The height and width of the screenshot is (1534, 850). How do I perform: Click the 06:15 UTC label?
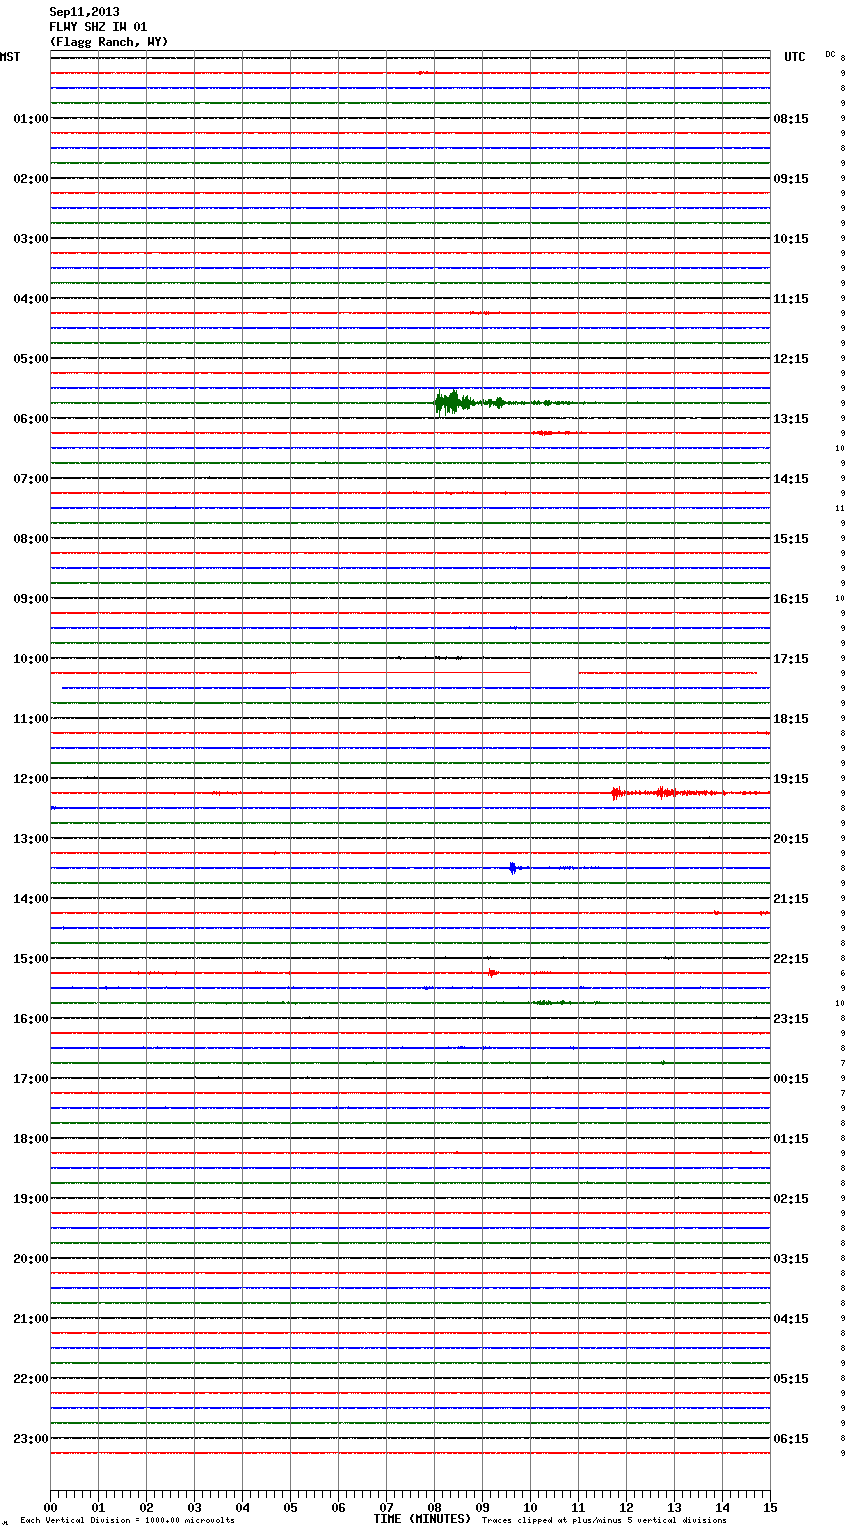coord(791,1439)
